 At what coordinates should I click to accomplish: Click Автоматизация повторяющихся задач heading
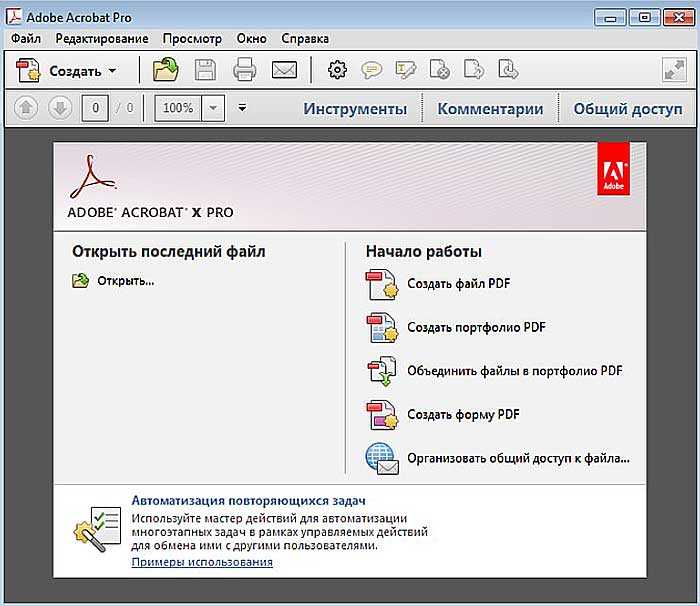point(248,501)
